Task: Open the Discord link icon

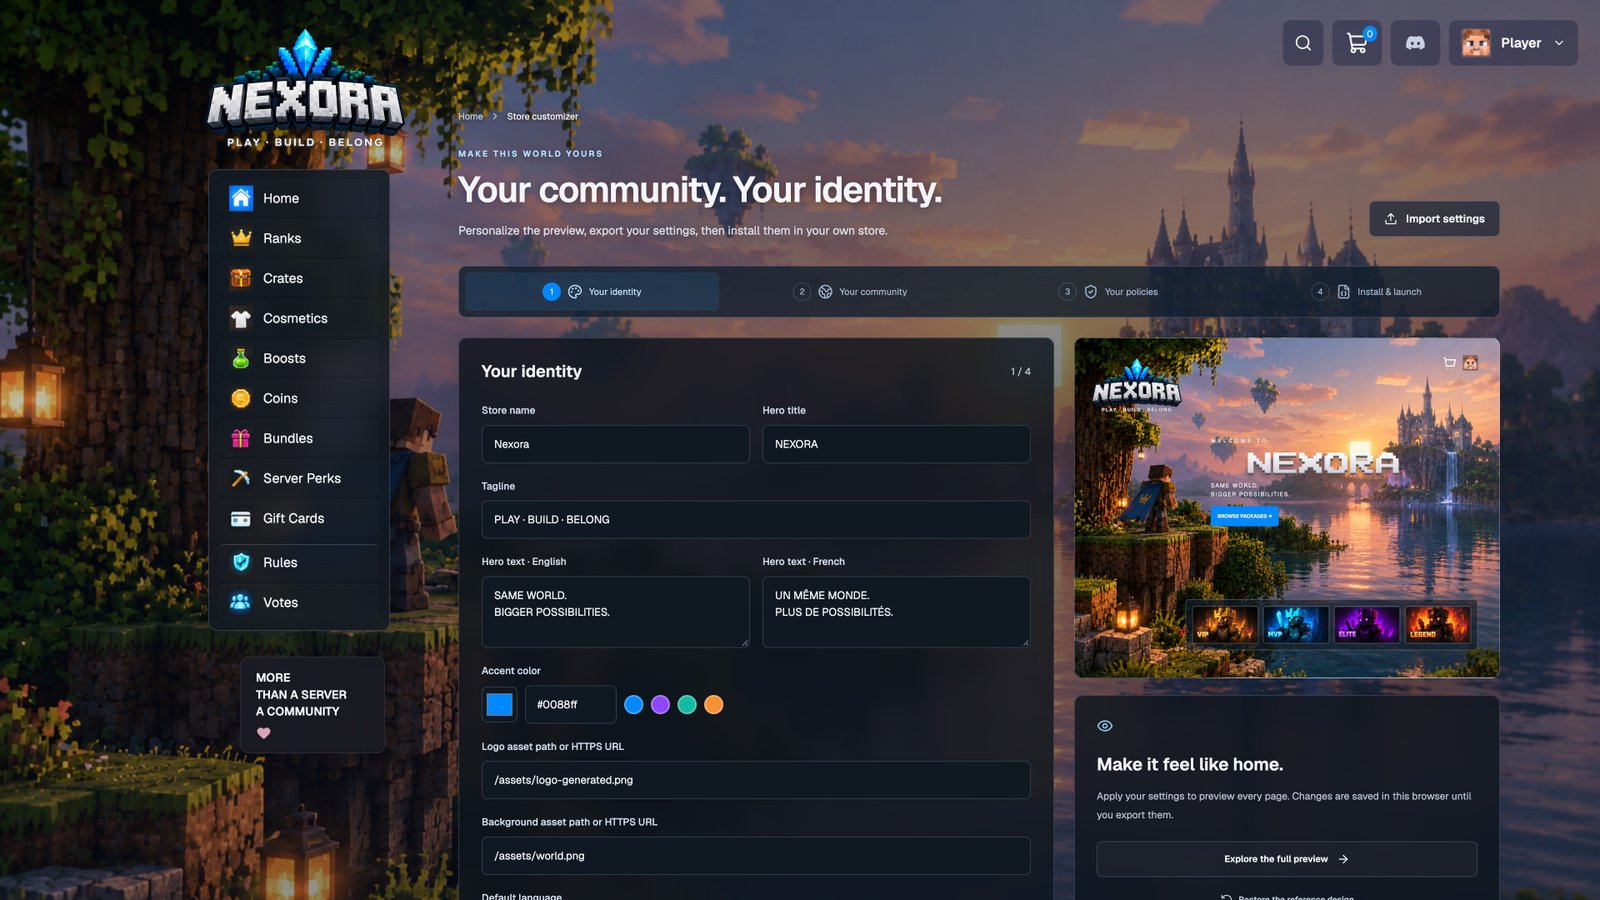Action: [x=1415, y=43]
